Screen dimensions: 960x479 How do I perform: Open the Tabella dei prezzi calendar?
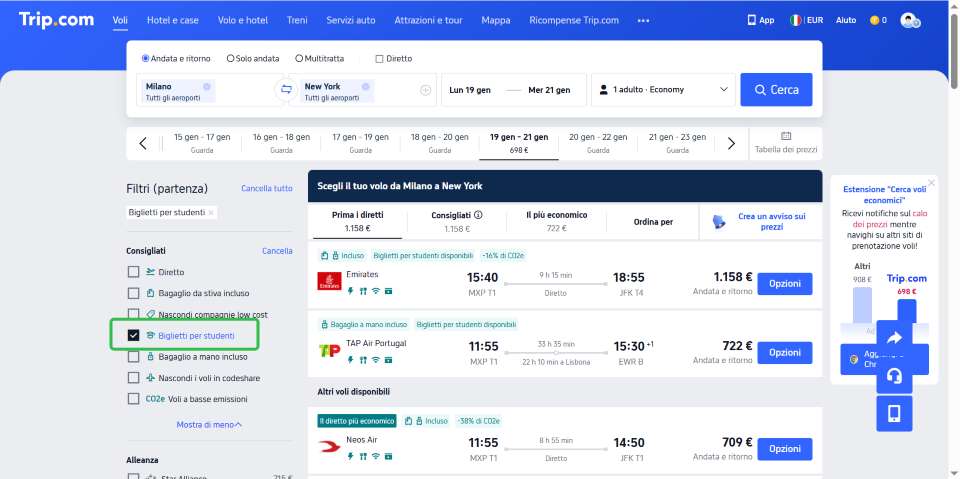786,143
